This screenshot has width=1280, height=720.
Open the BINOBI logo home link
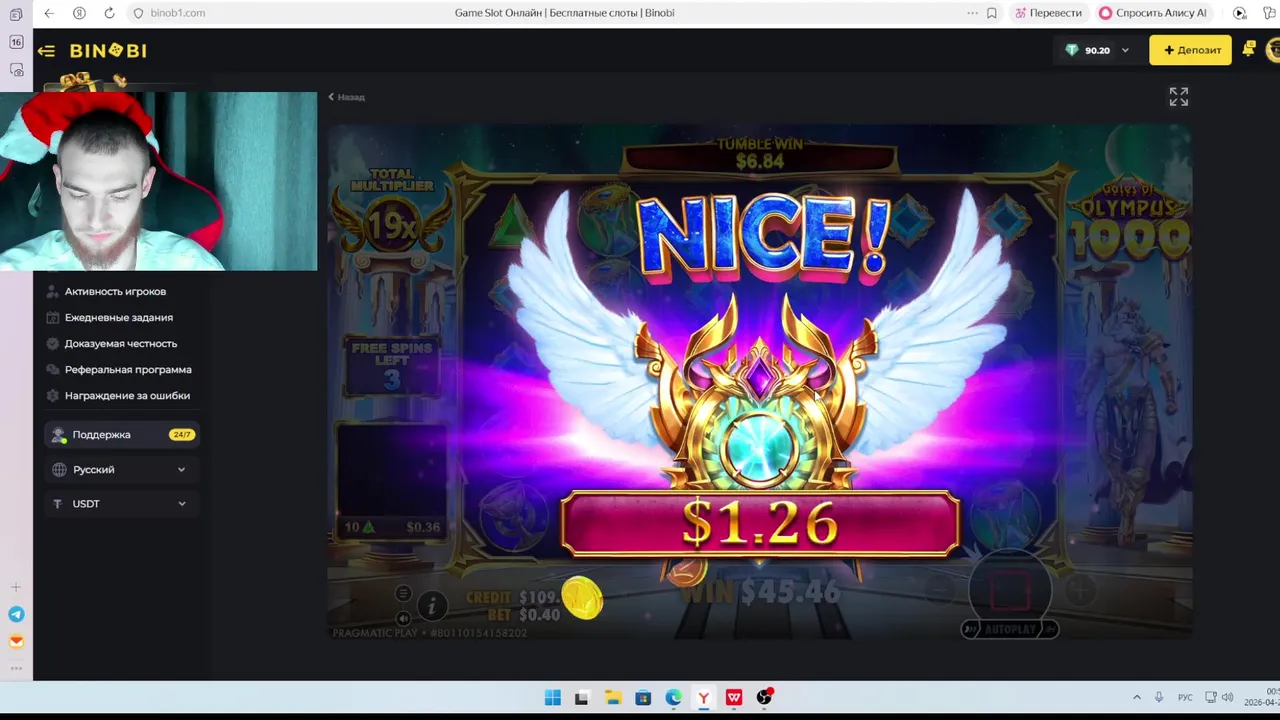pos(108,50)
